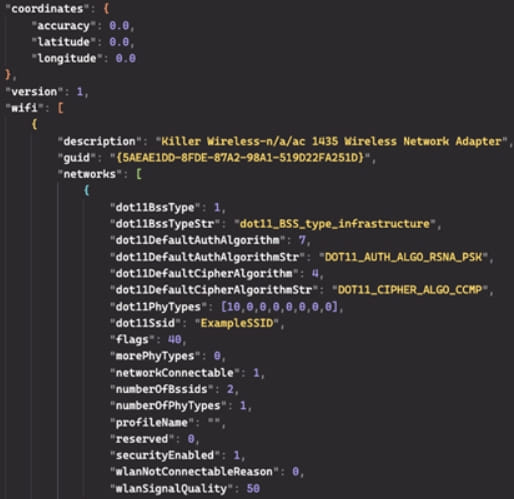Click the wlanSignalQuality value 50
This screenshot has height=499, width=514.
tap(253, 488)
